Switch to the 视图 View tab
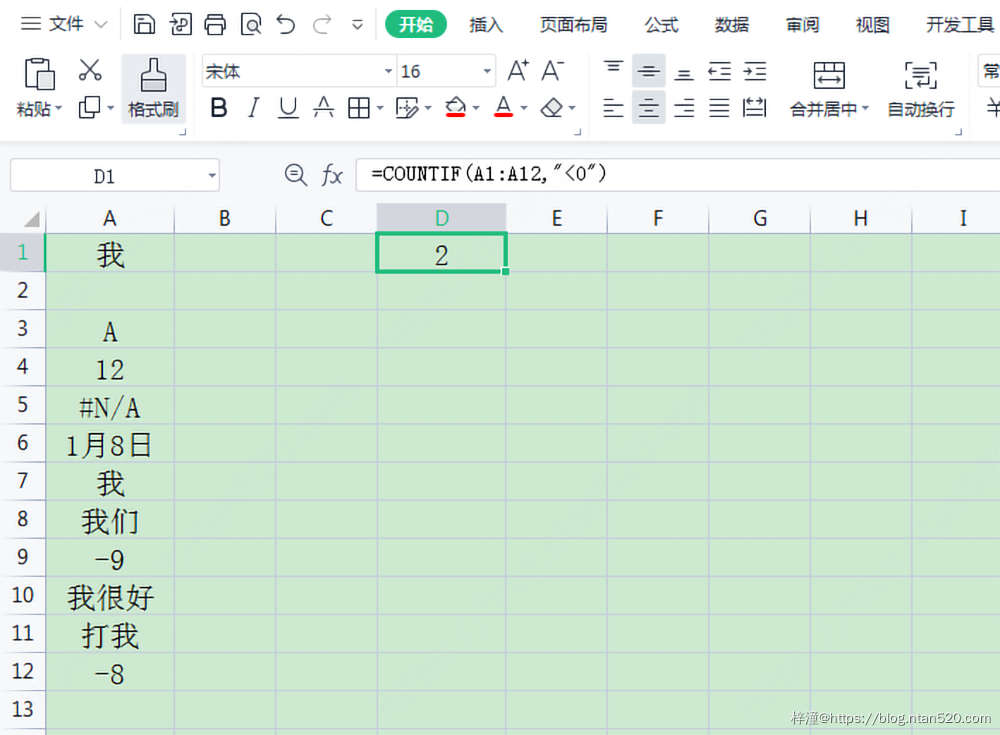The image size is (1000, 735). point(872,24)
